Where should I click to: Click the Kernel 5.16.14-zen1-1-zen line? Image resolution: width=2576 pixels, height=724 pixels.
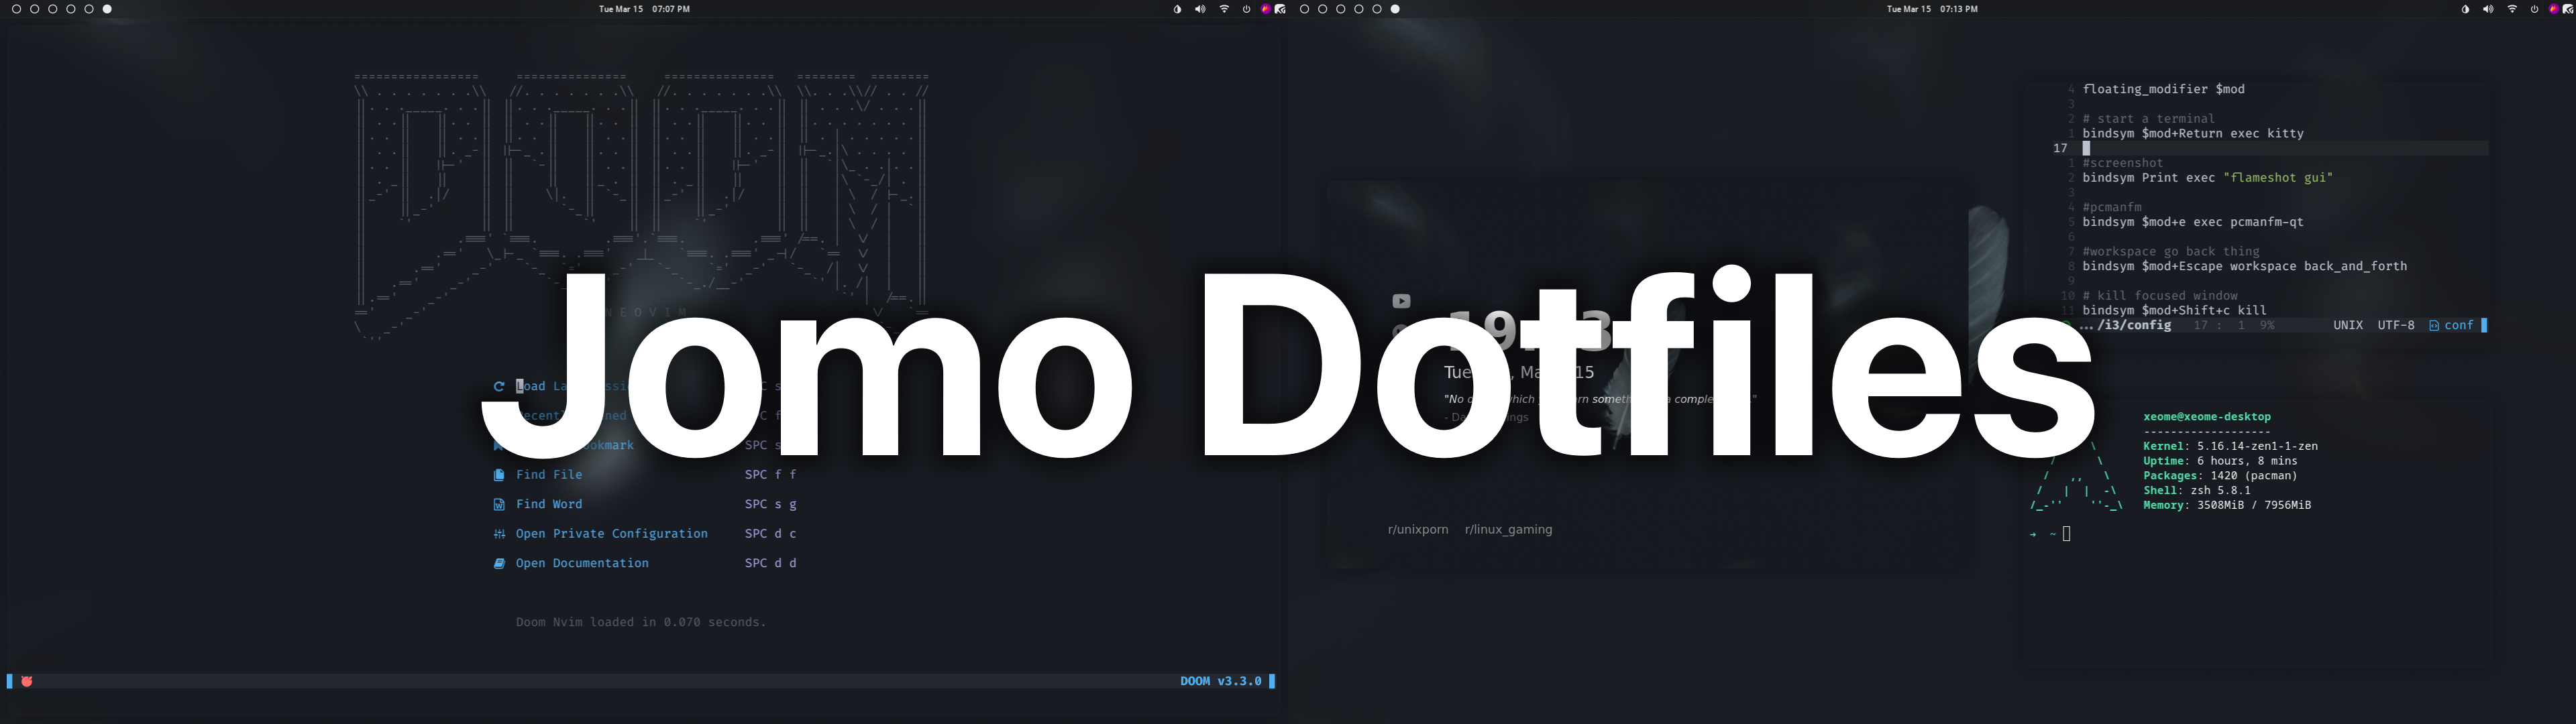coord(2230,446)
